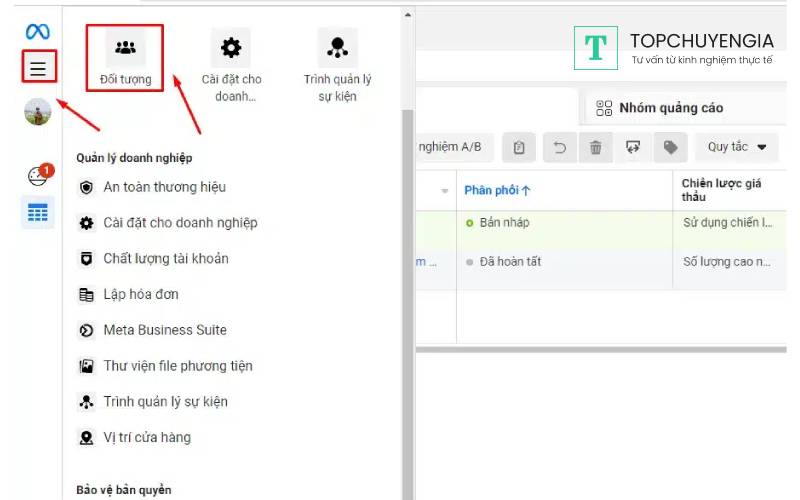
Task: Click An toàn thương hiệu menu item
Action: [x=164, y=187]
